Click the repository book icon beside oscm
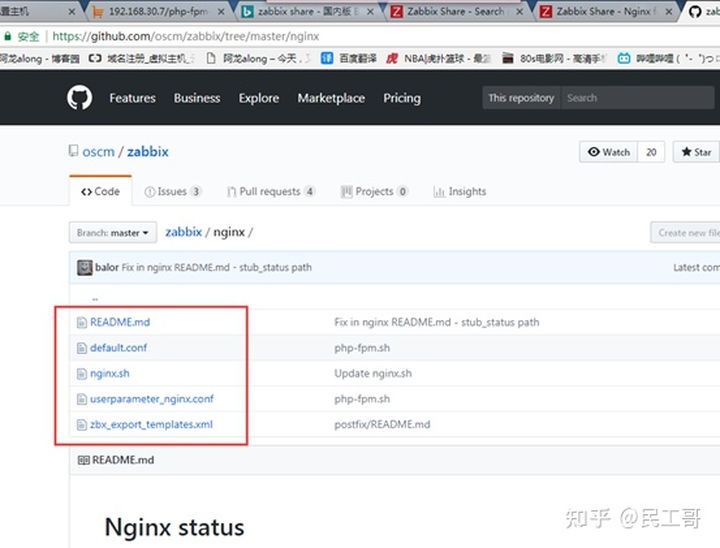 (x=73, y=151)
